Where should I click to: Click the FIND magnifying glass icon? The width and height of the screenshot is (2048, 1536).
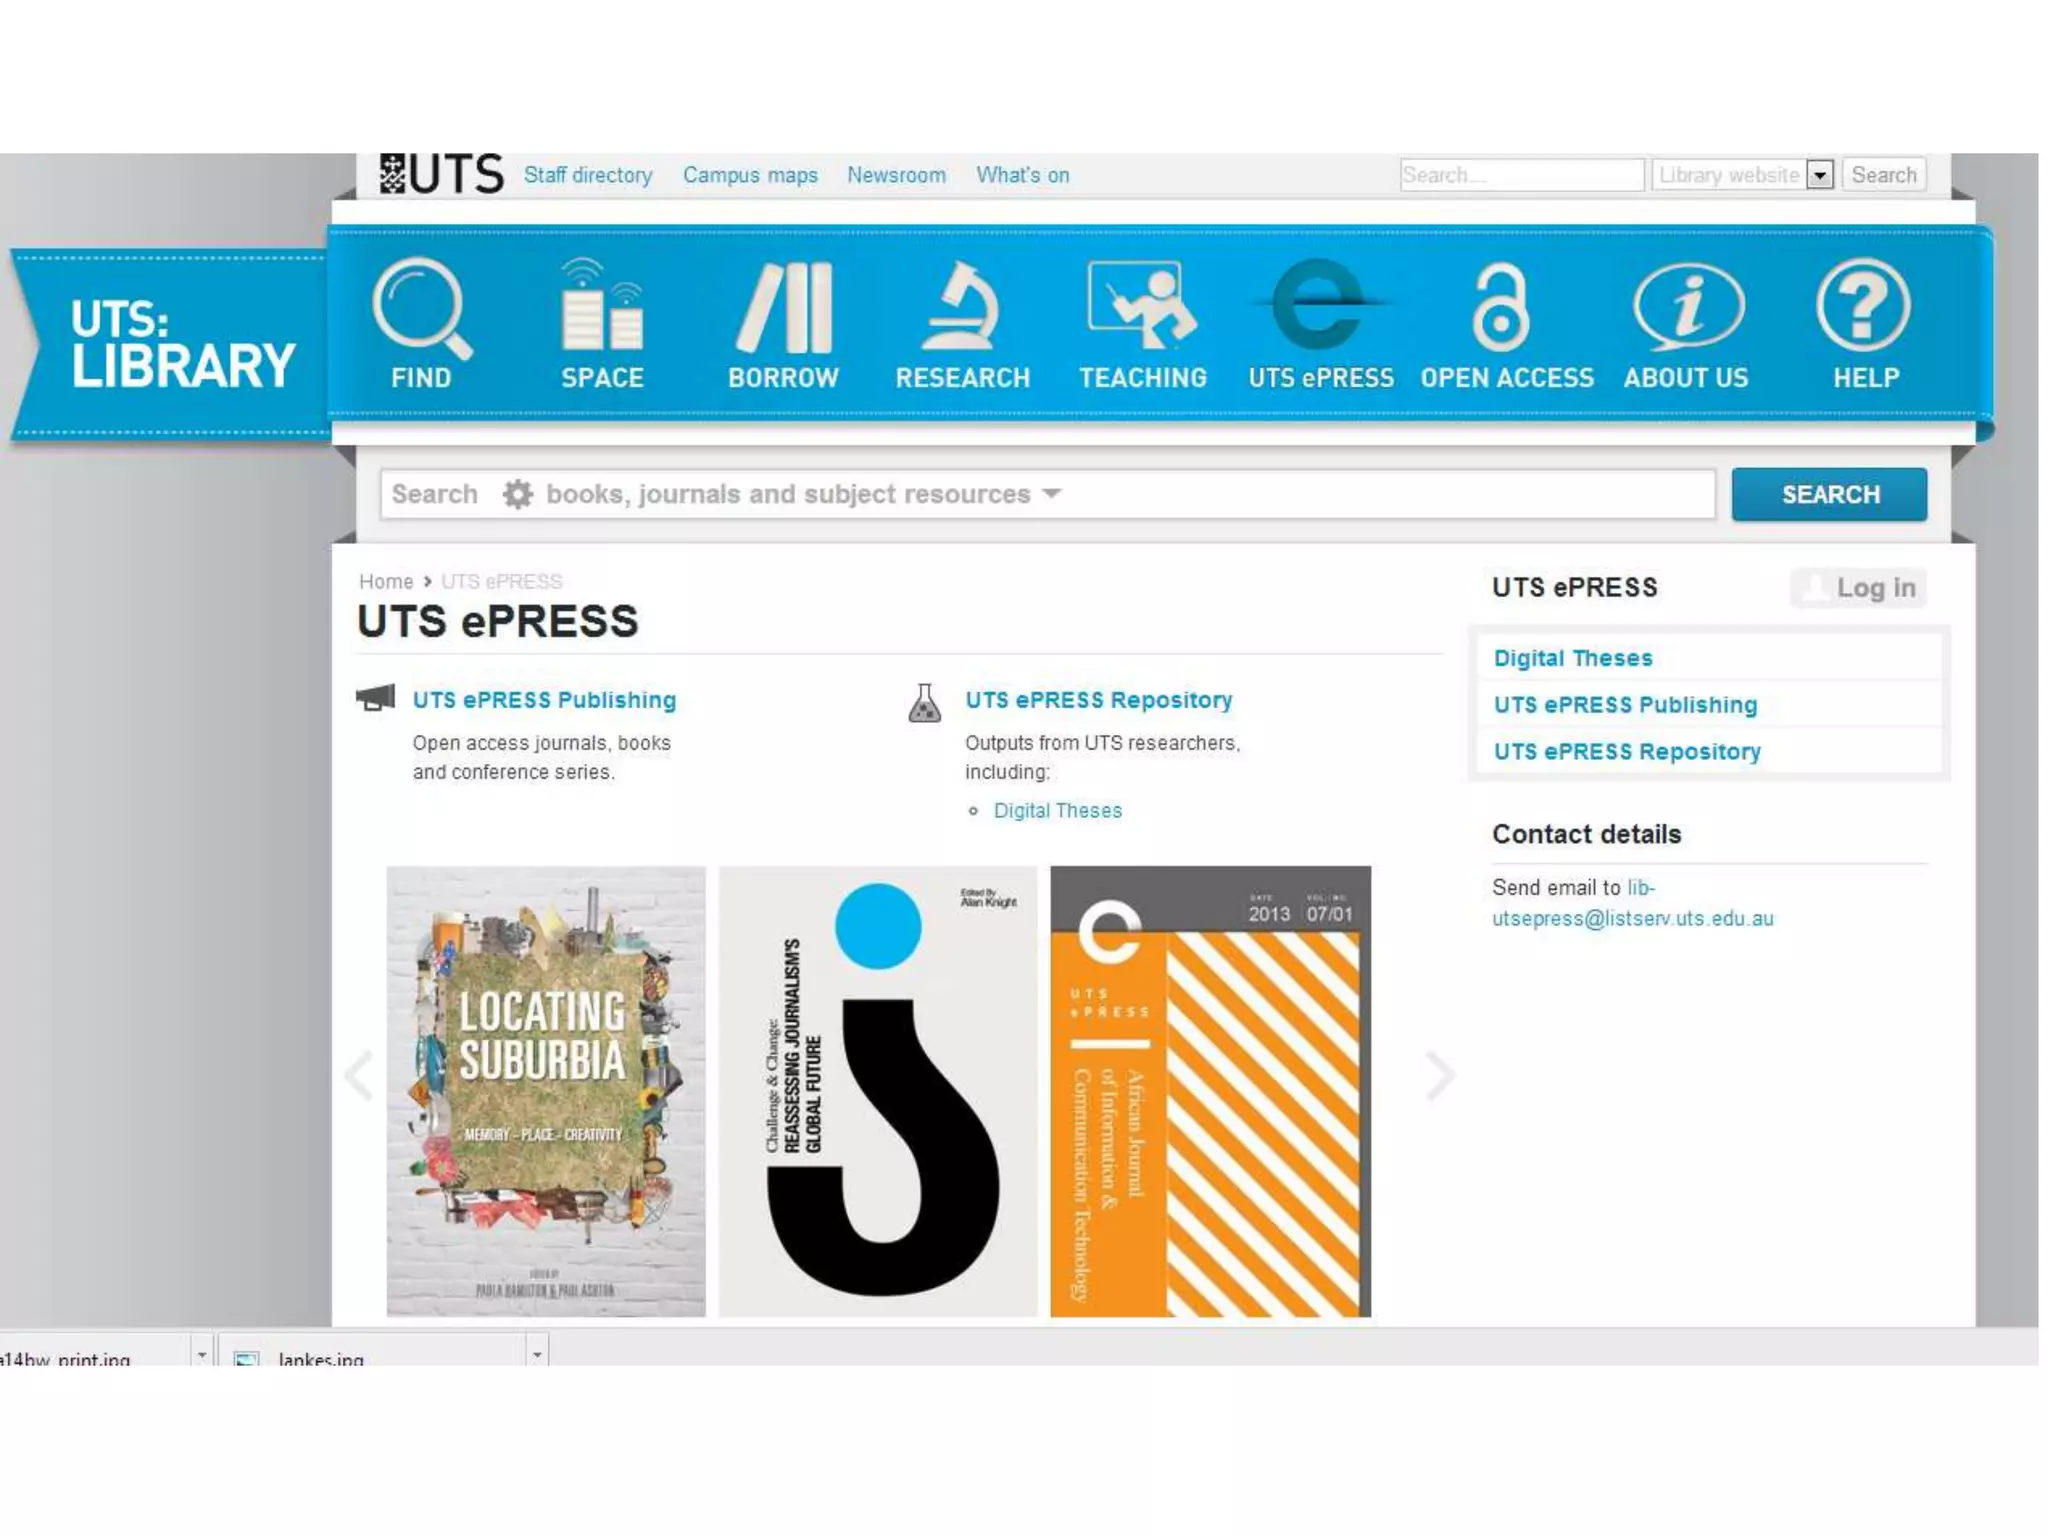tap(421, 307)
